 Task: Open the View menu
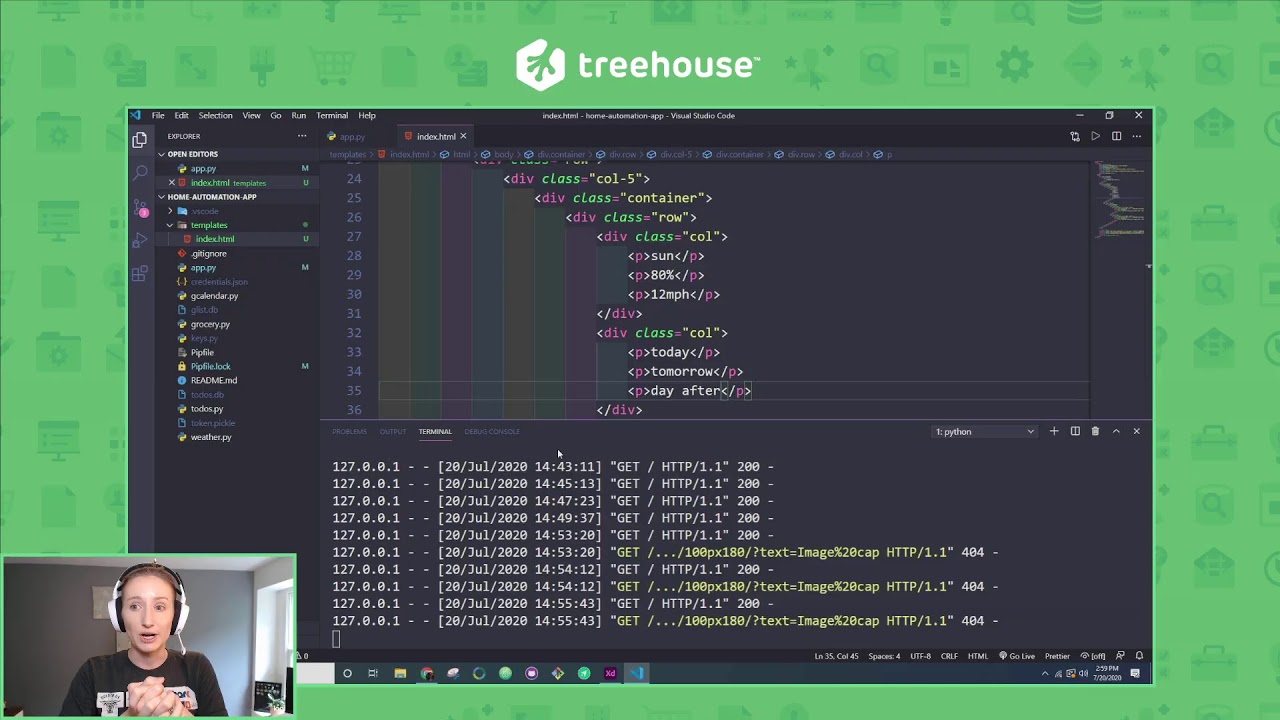[251, 115]
